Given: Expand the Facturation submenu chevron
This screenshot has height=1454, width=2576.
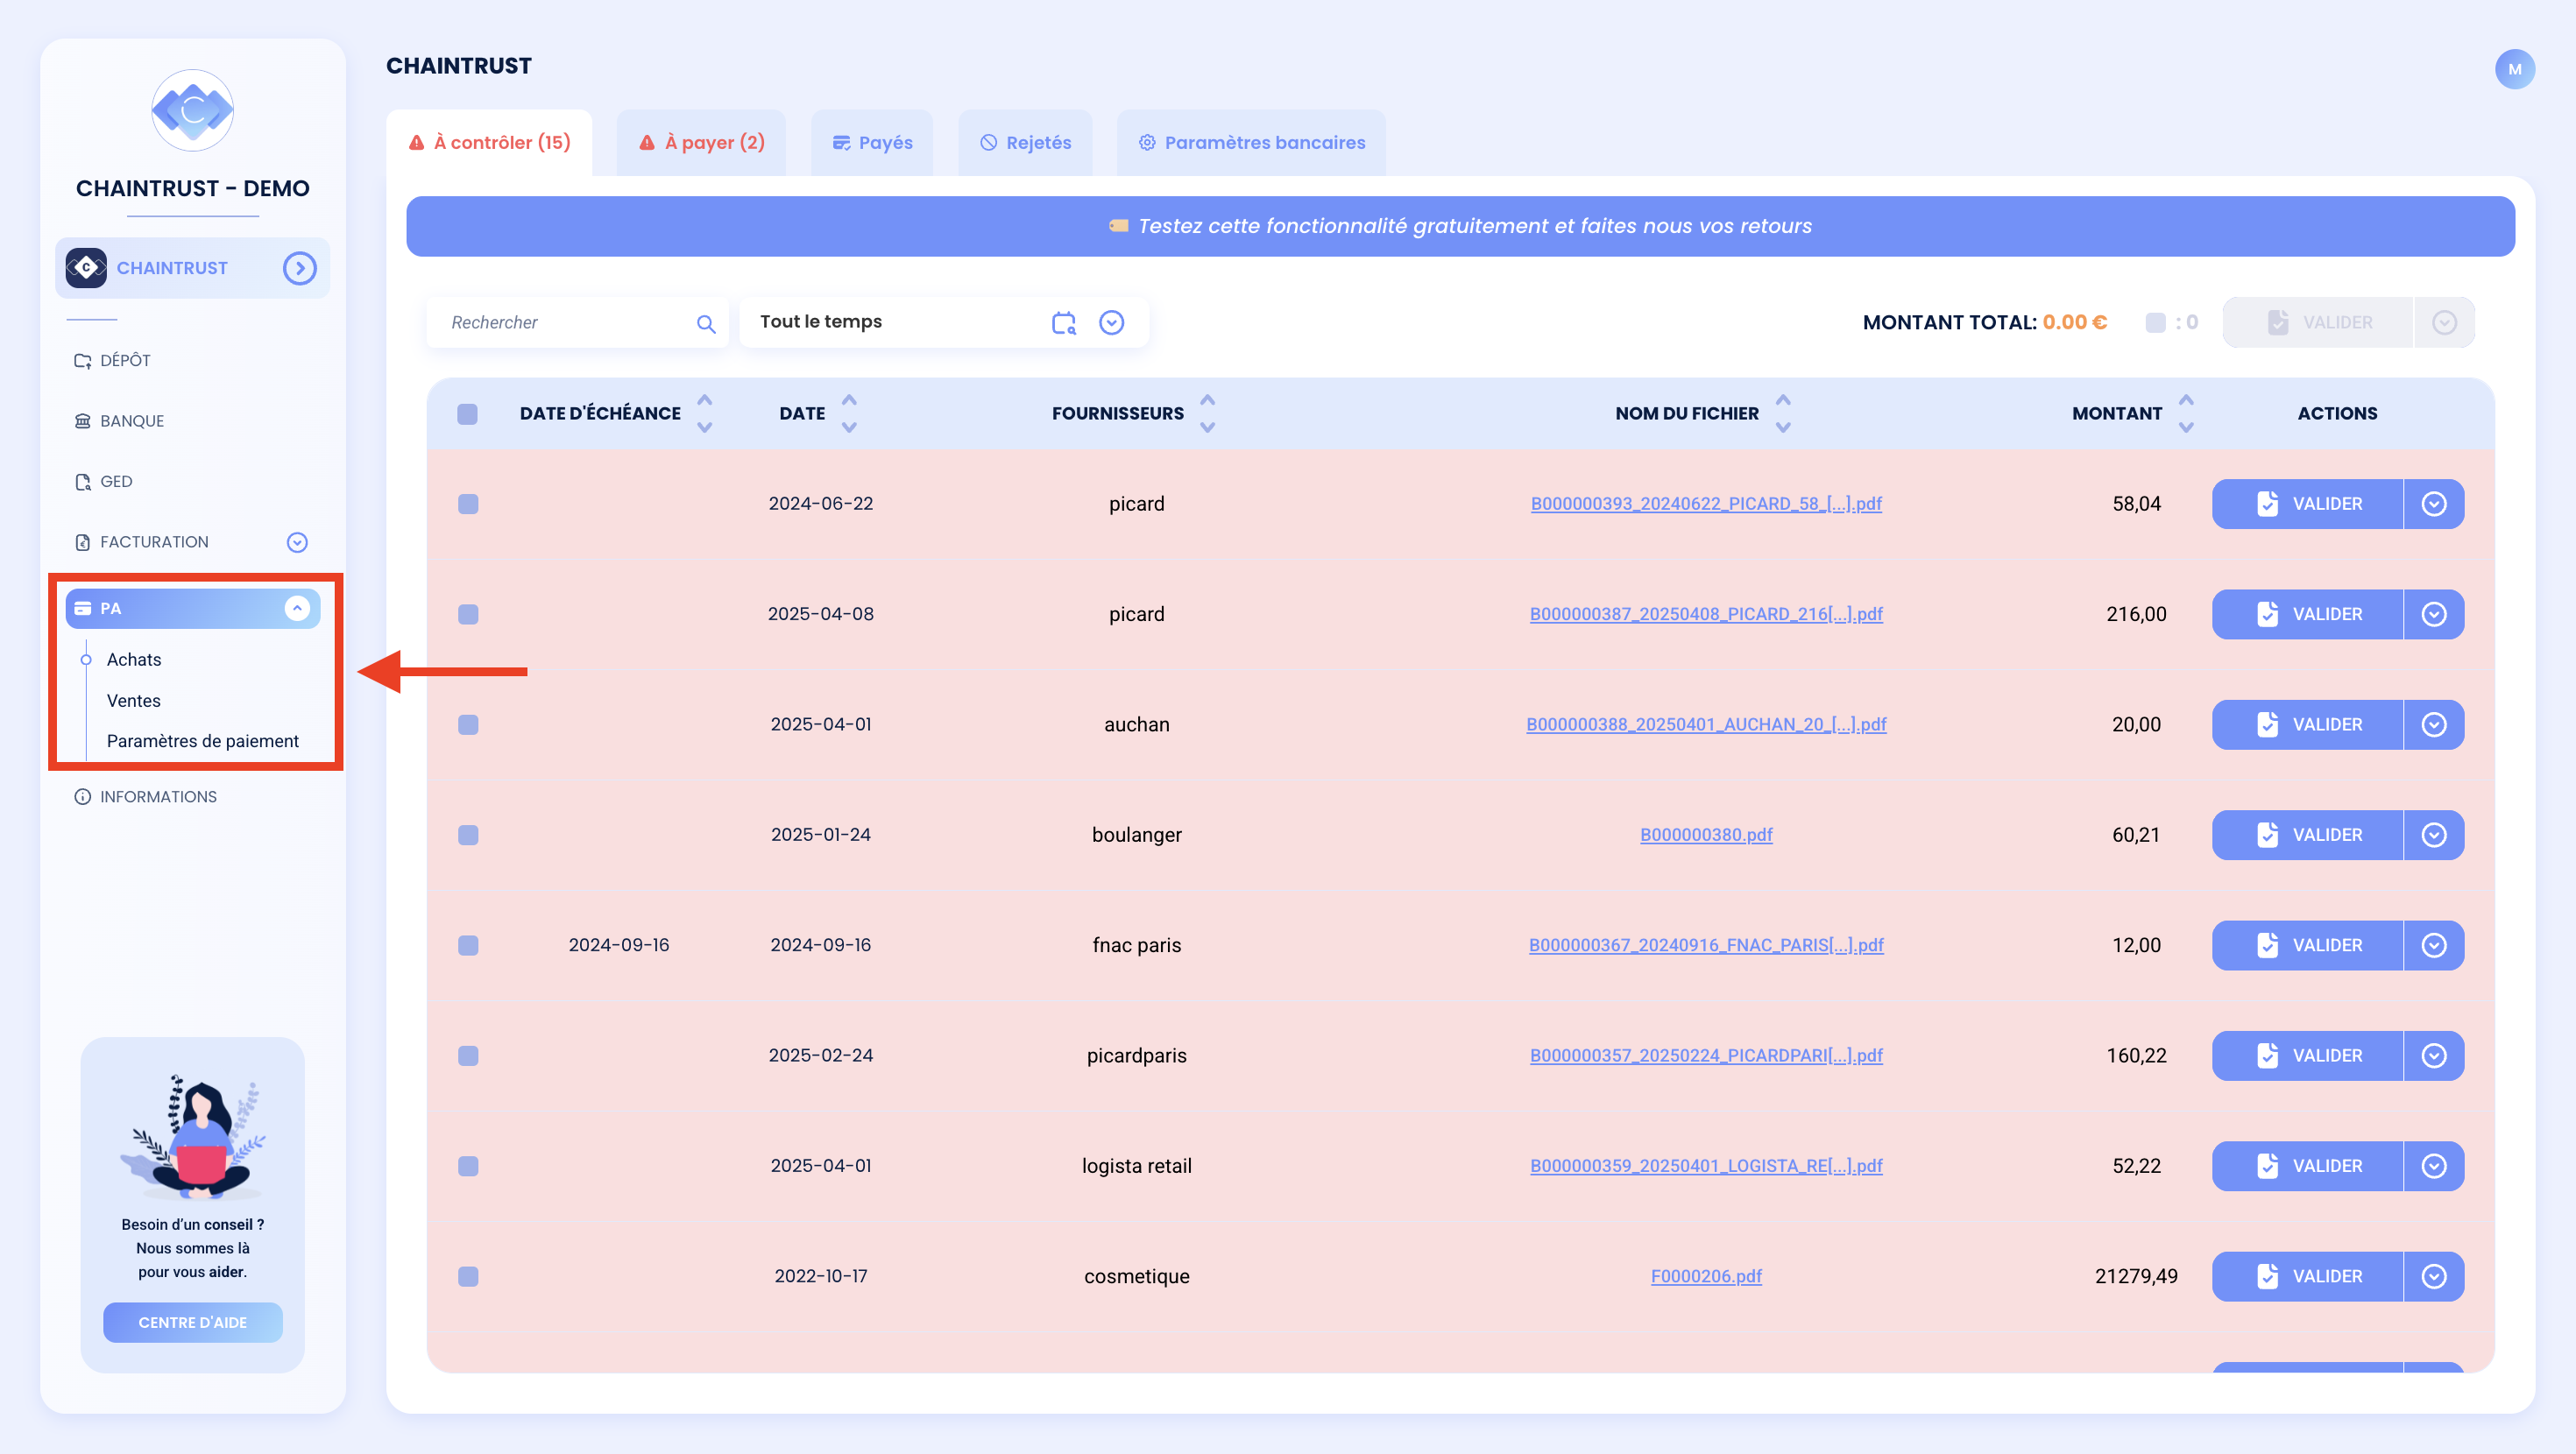Looking at the screenshot, I should tap(297, 542).
